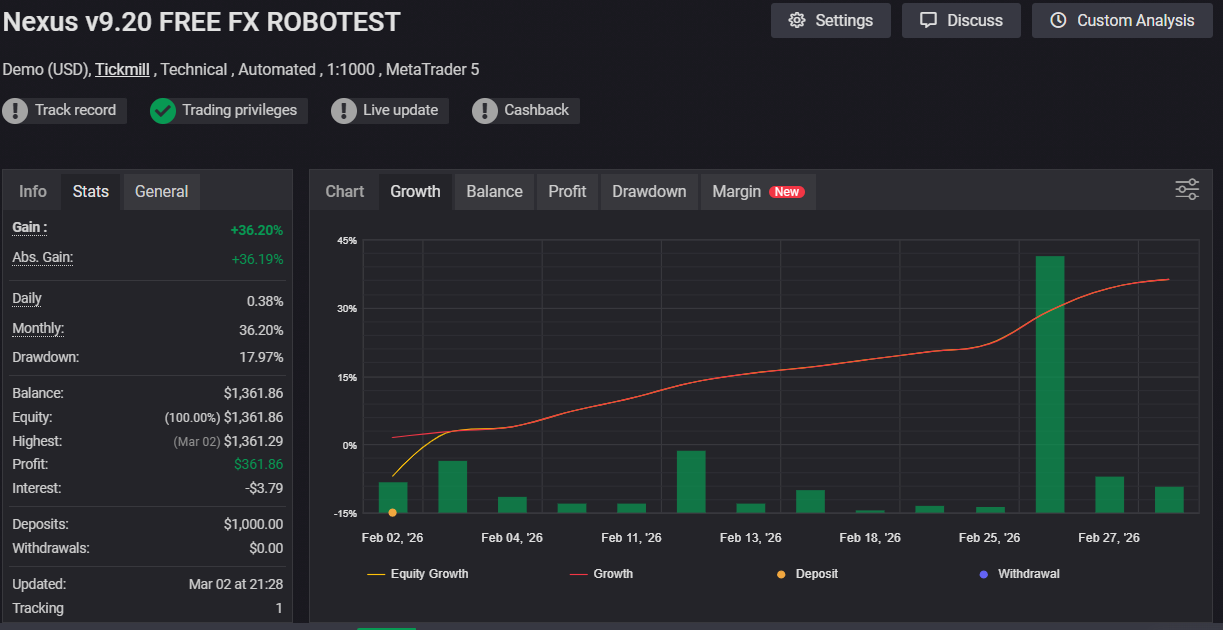Switch to the Drawdown chart tab

[x=649, y=191]
